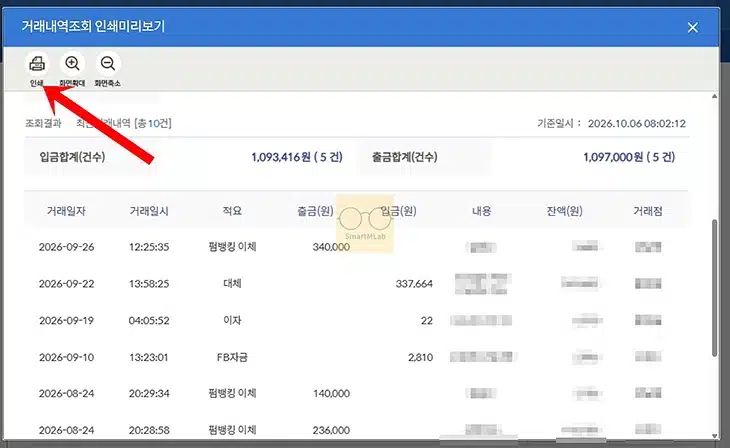Click the scrollbar up arrow
730x448 pixels.
(x=715, y=96)
